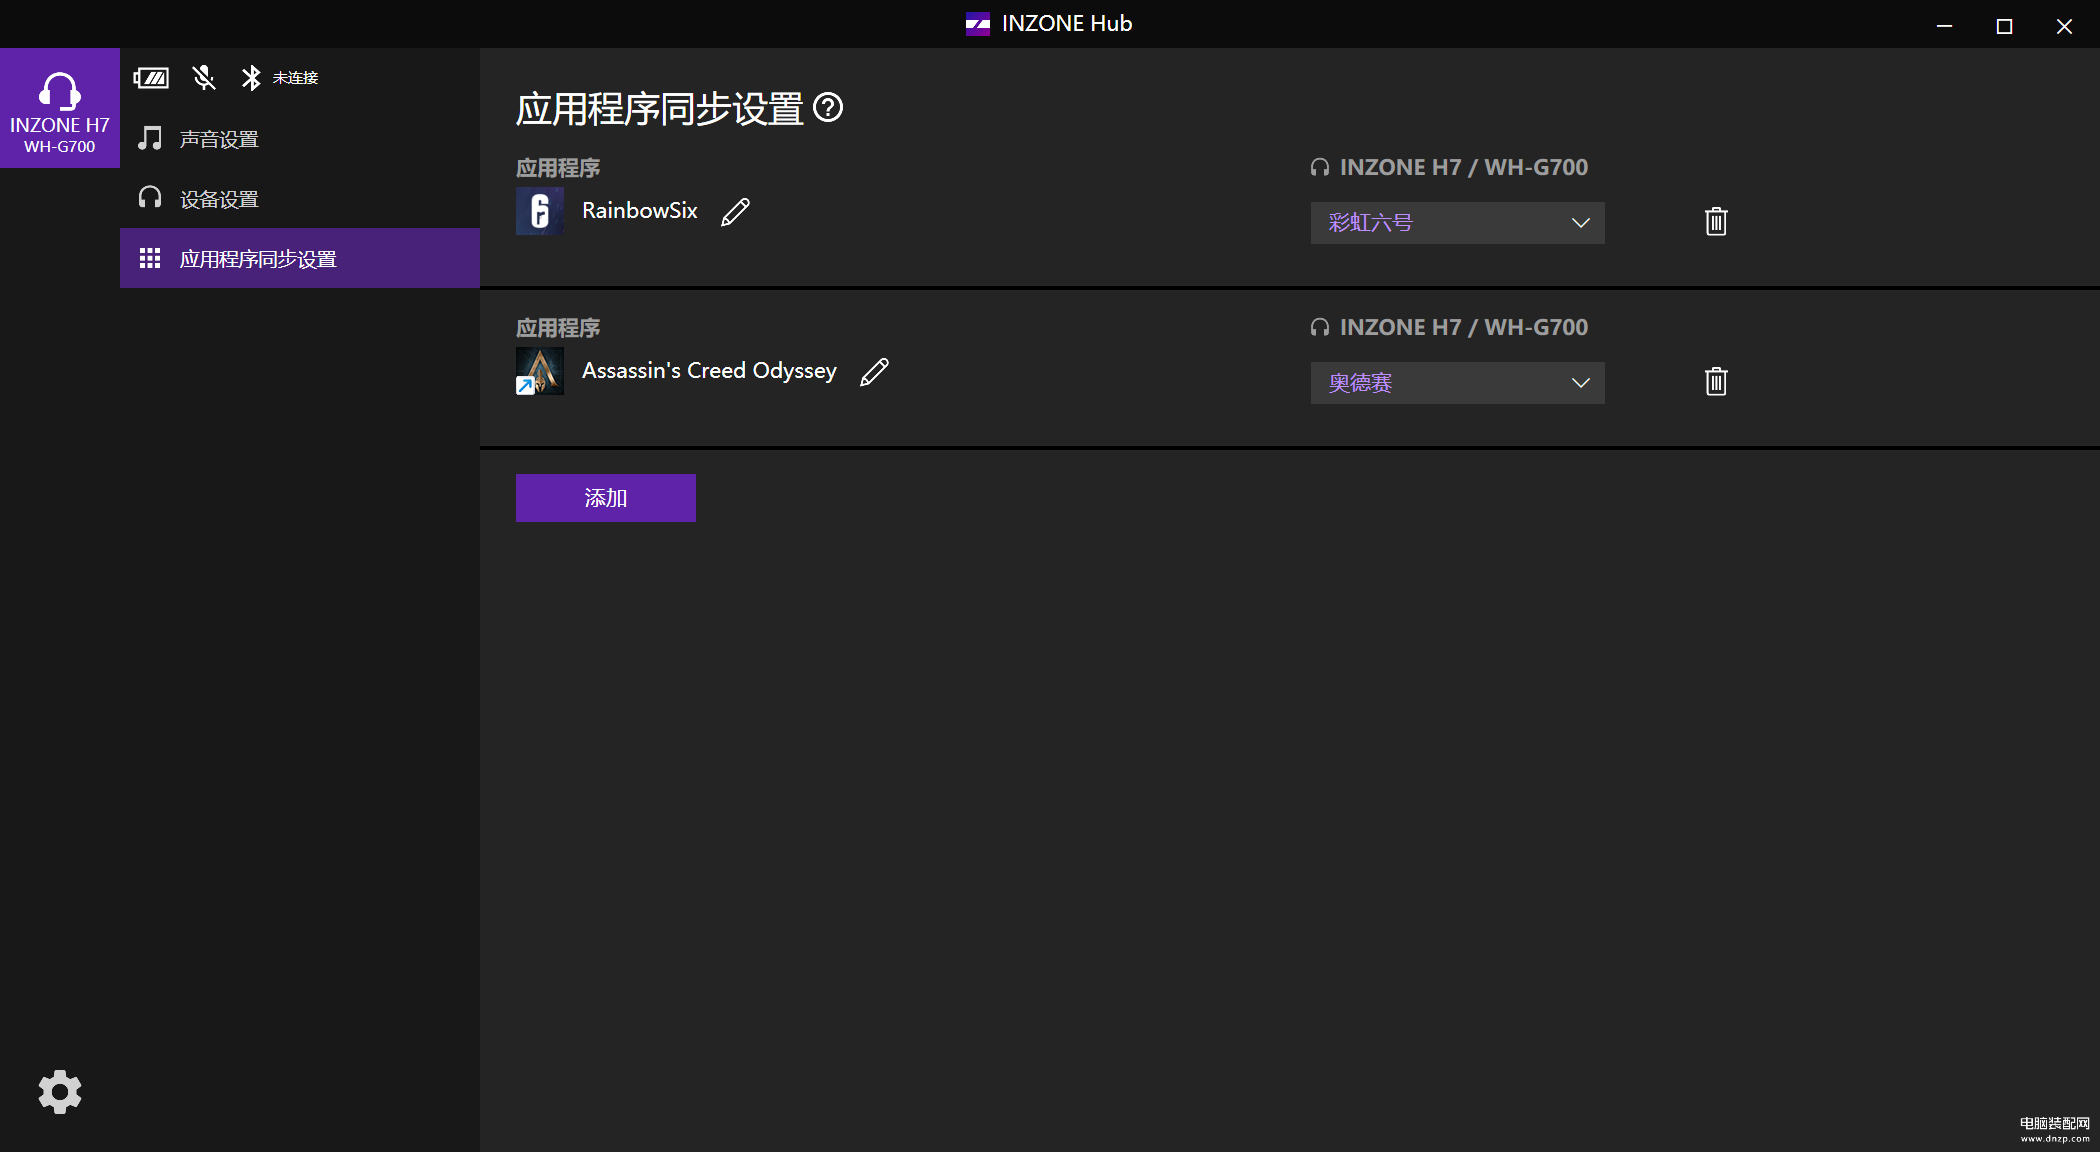Delete the RainbowSix sync entry

(1716, 221)
